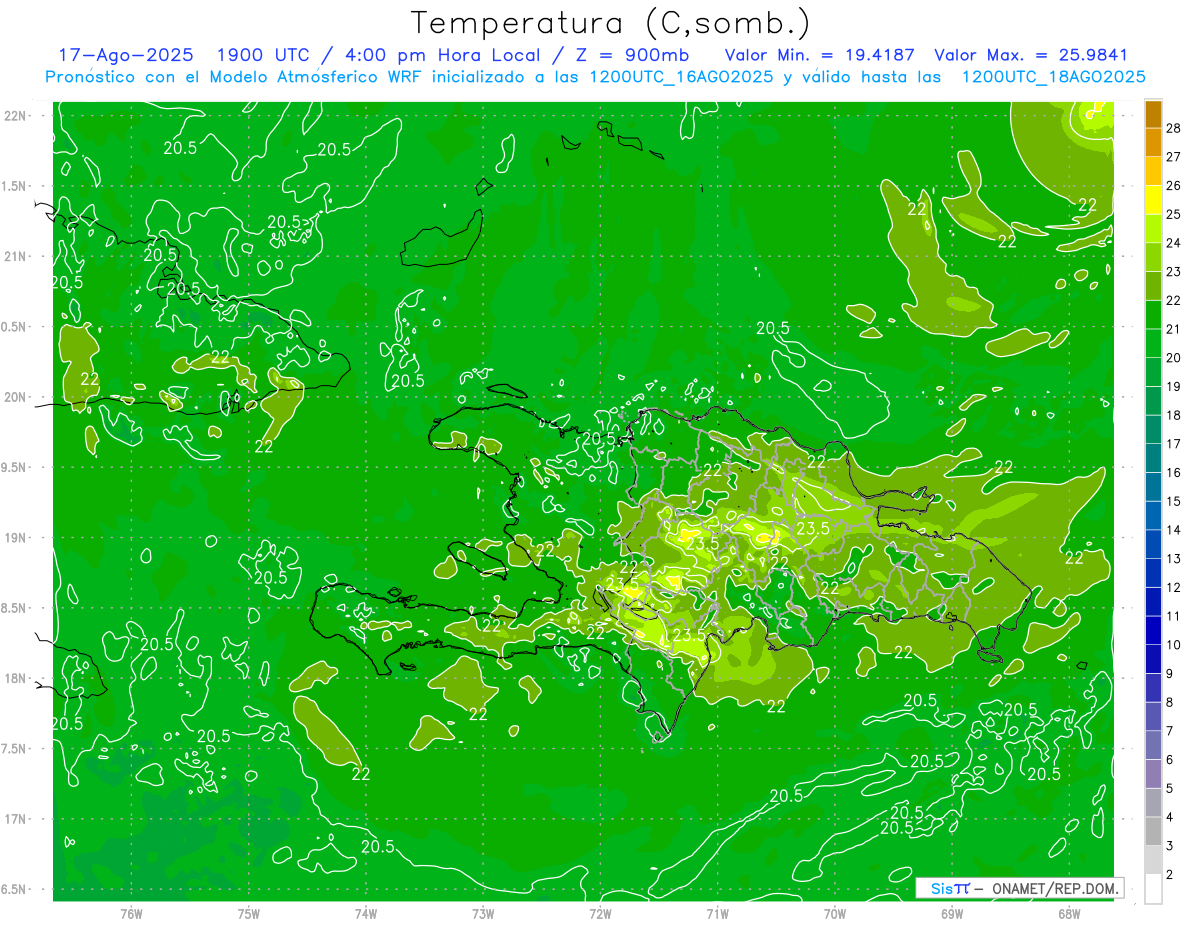Click the color scale label 26
Image resolution: width=1200 pixels, height=927 pixels.
pos(1174,185)
